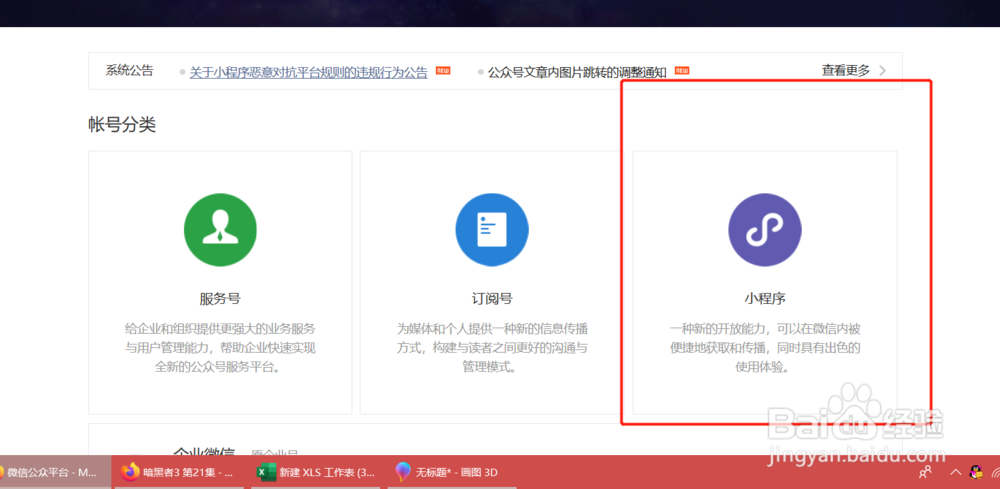Viewport: 1000px width, 489px height.
Task: Click the 帐号分类 heading
Action: pos(122,124)
